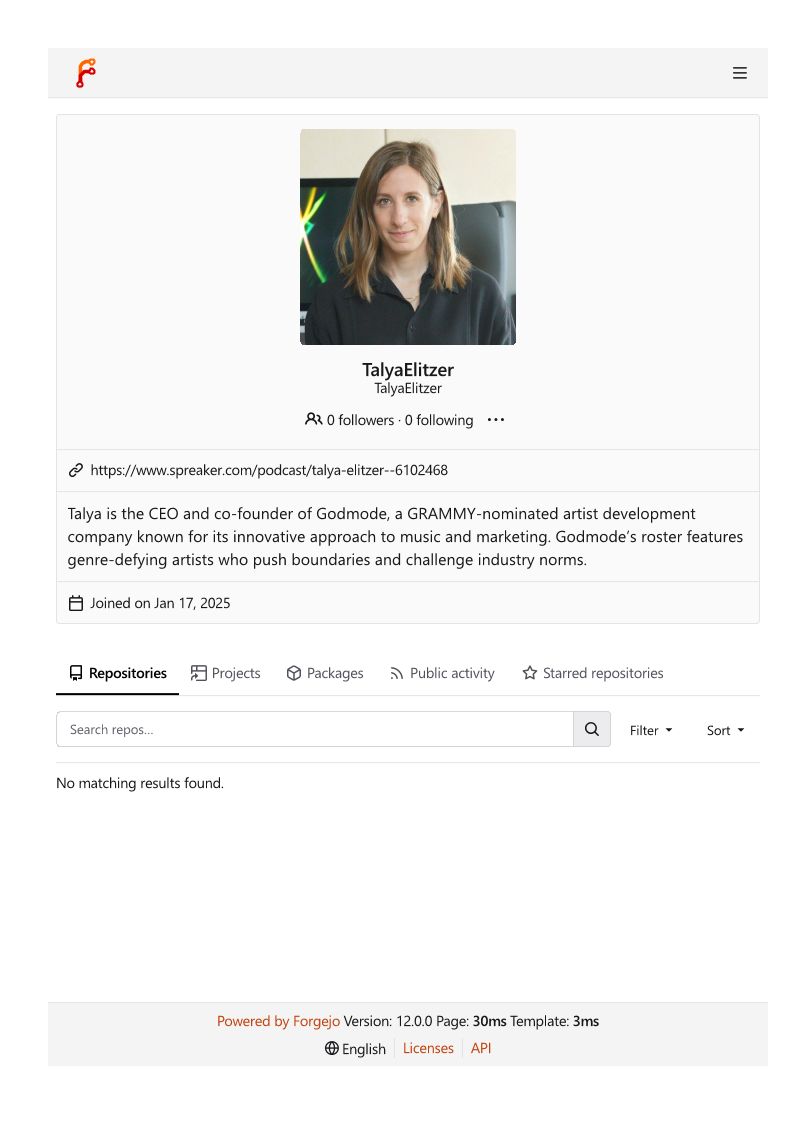Open the three-dots profile actions menu

[x=496, y=420]
